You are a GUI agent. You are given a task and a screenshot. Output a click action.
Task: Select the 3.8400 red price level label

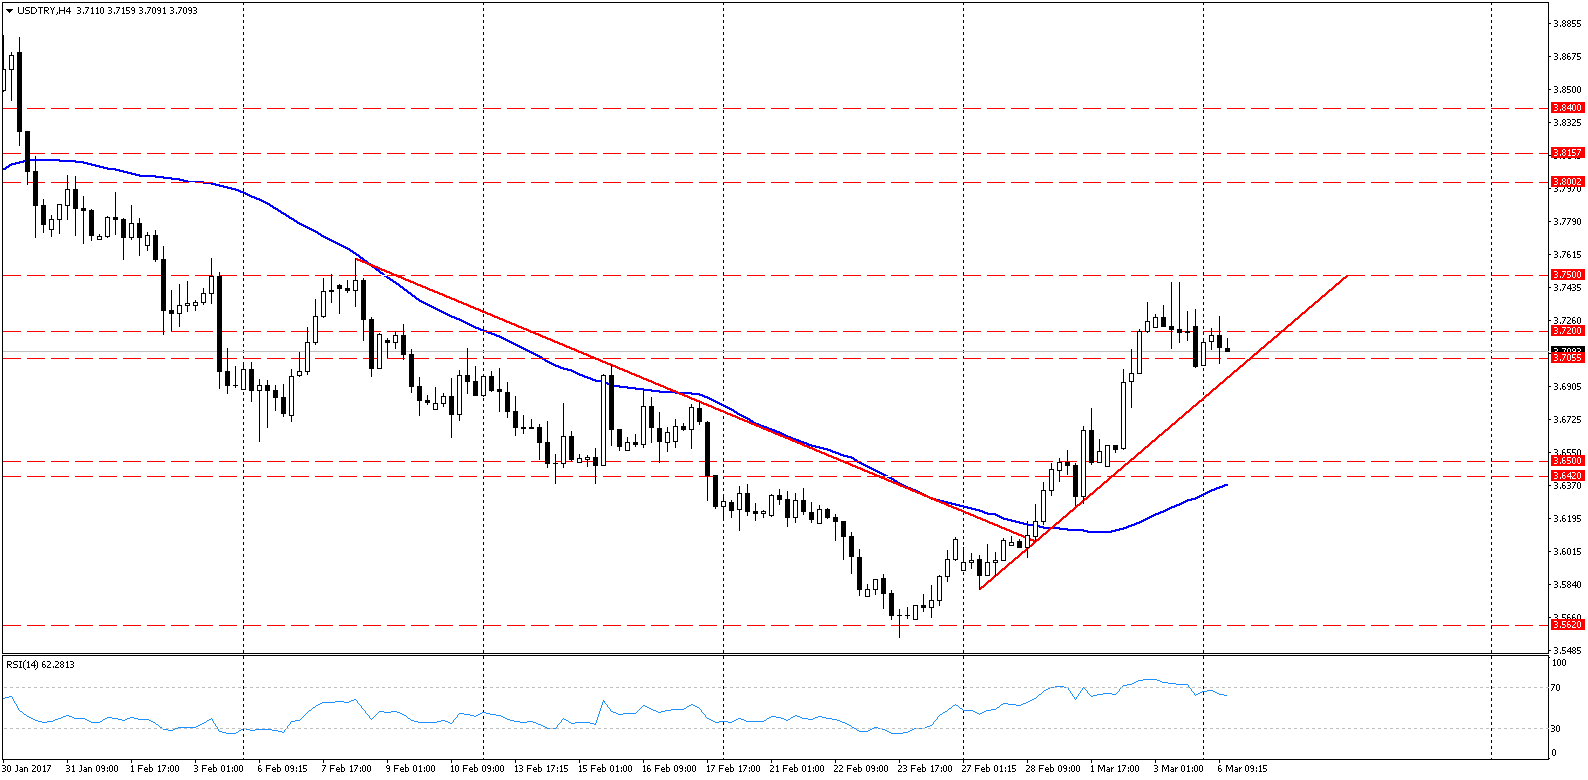click(1567, 108)
